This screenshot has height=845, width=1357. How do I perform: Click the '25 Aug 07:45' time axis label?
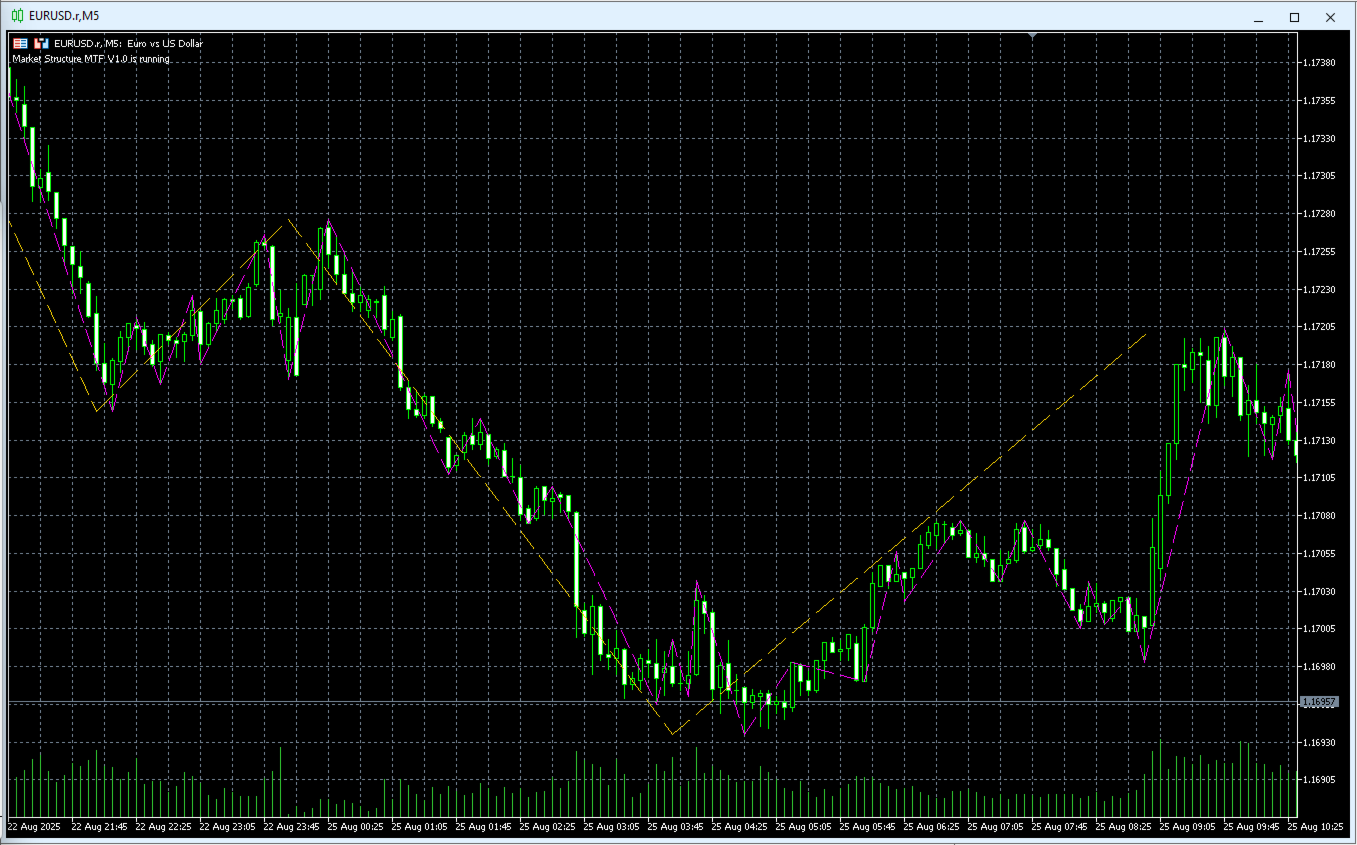(x=1059, y=827)
